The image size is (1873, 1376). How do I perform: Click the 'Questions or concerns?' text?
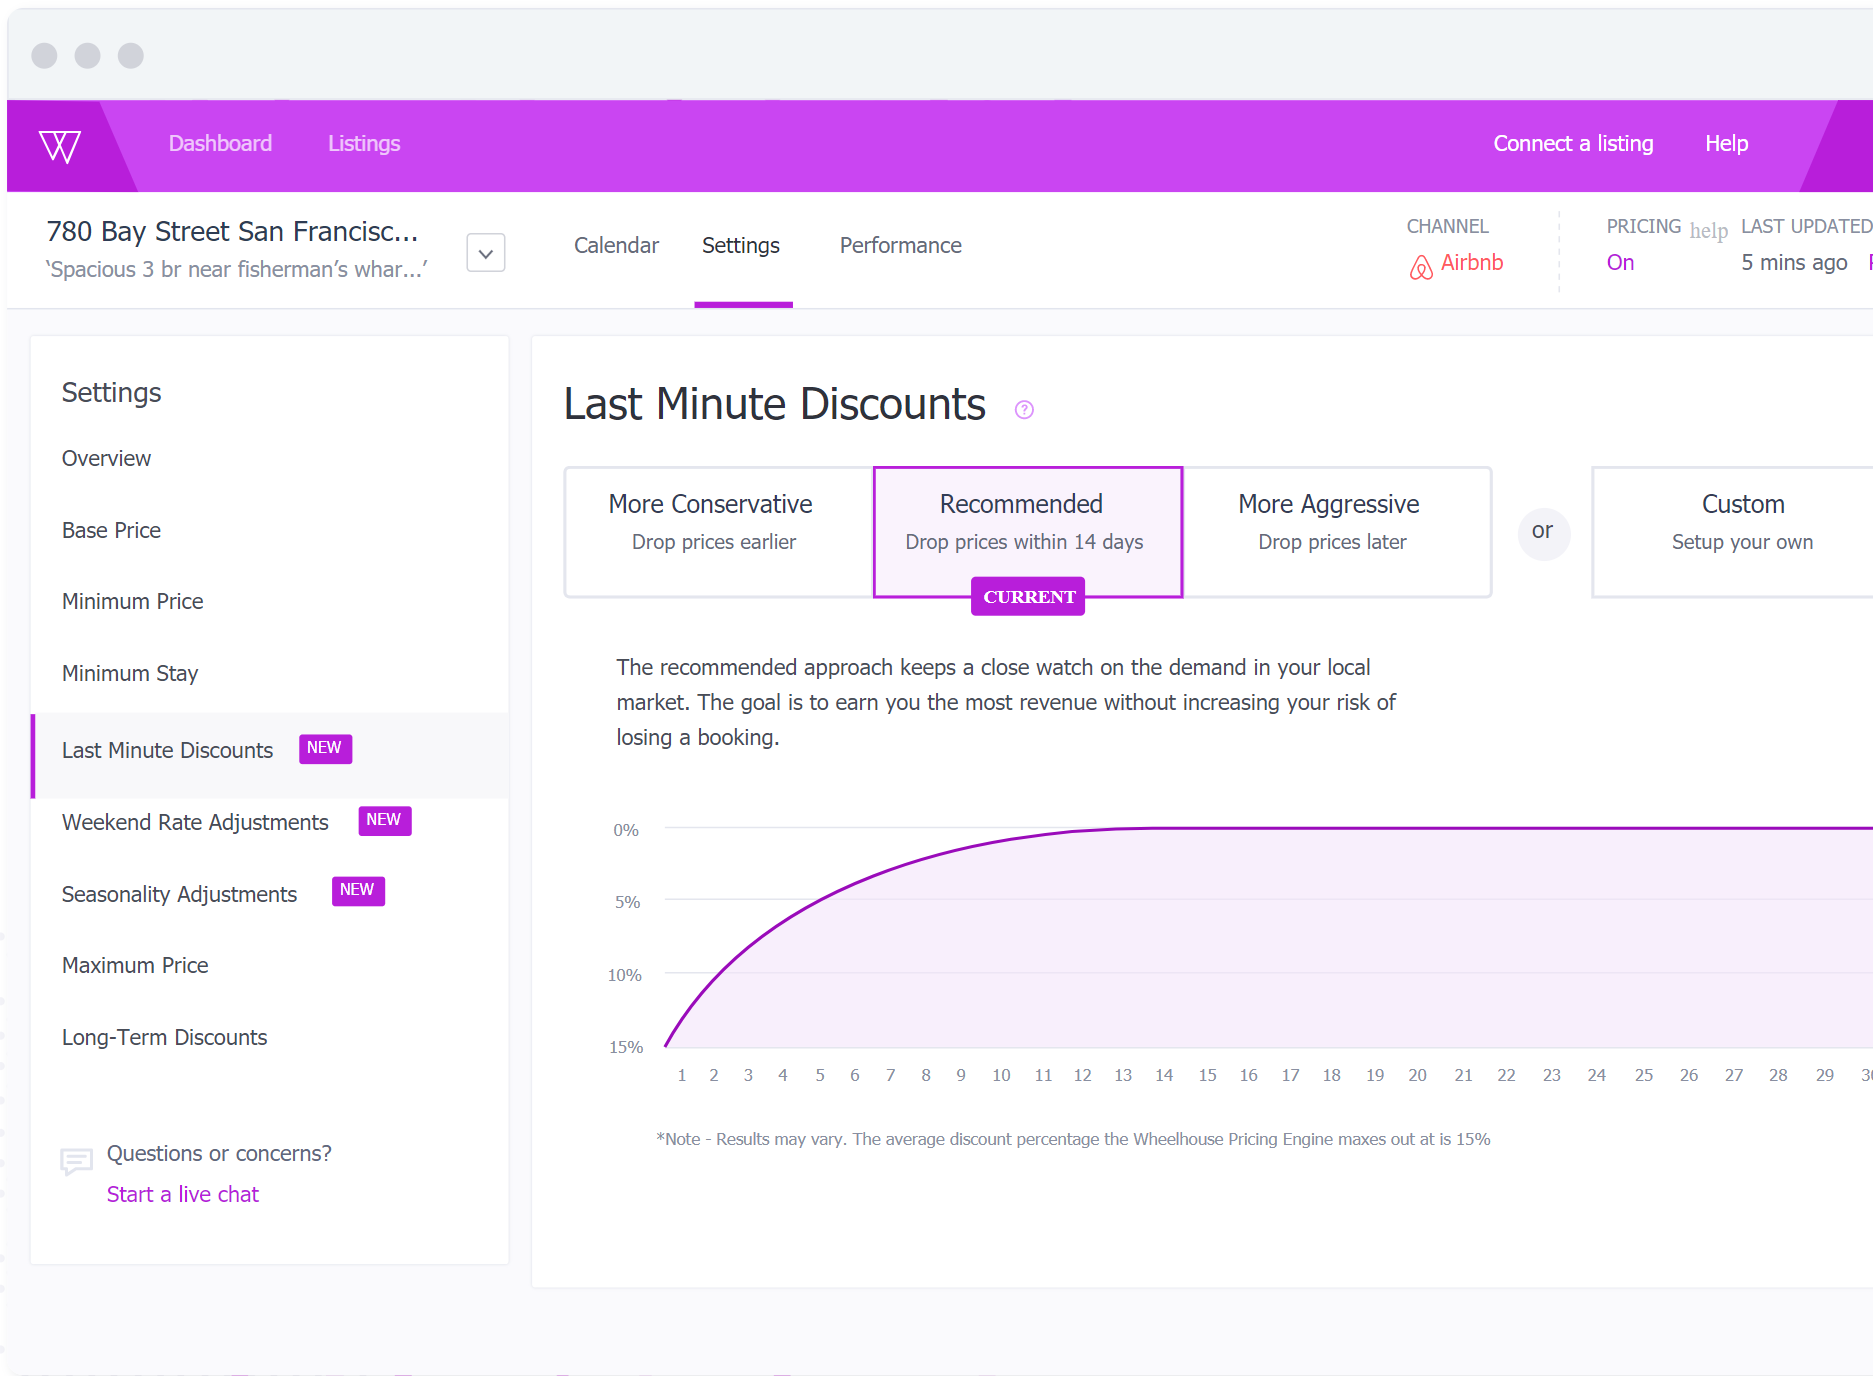click(x=219, y=1153)
